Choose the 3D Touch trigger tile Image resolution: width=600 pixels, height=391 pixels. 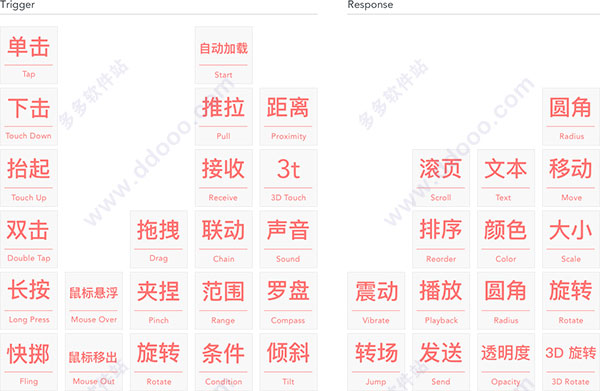coord(289,178)
